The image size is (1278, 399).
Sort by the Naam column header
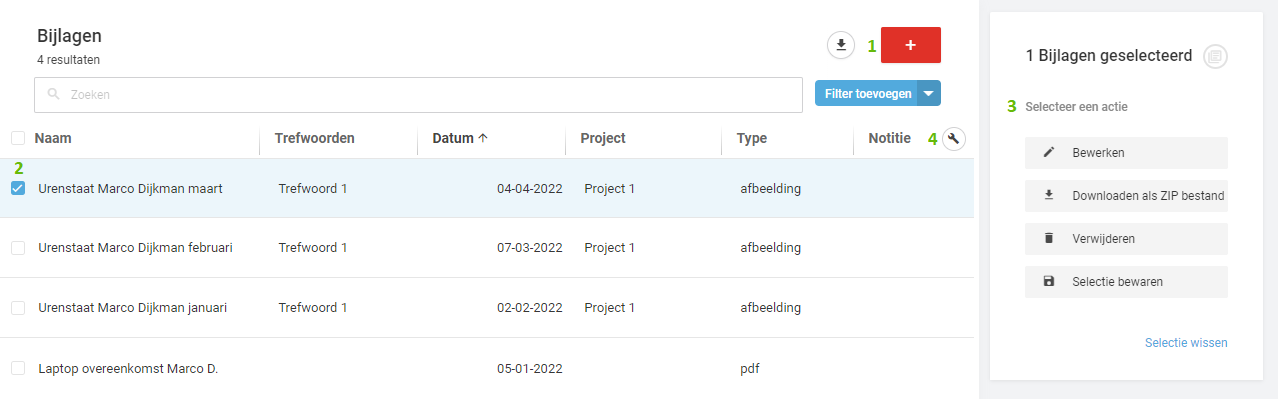click(53, 138)
